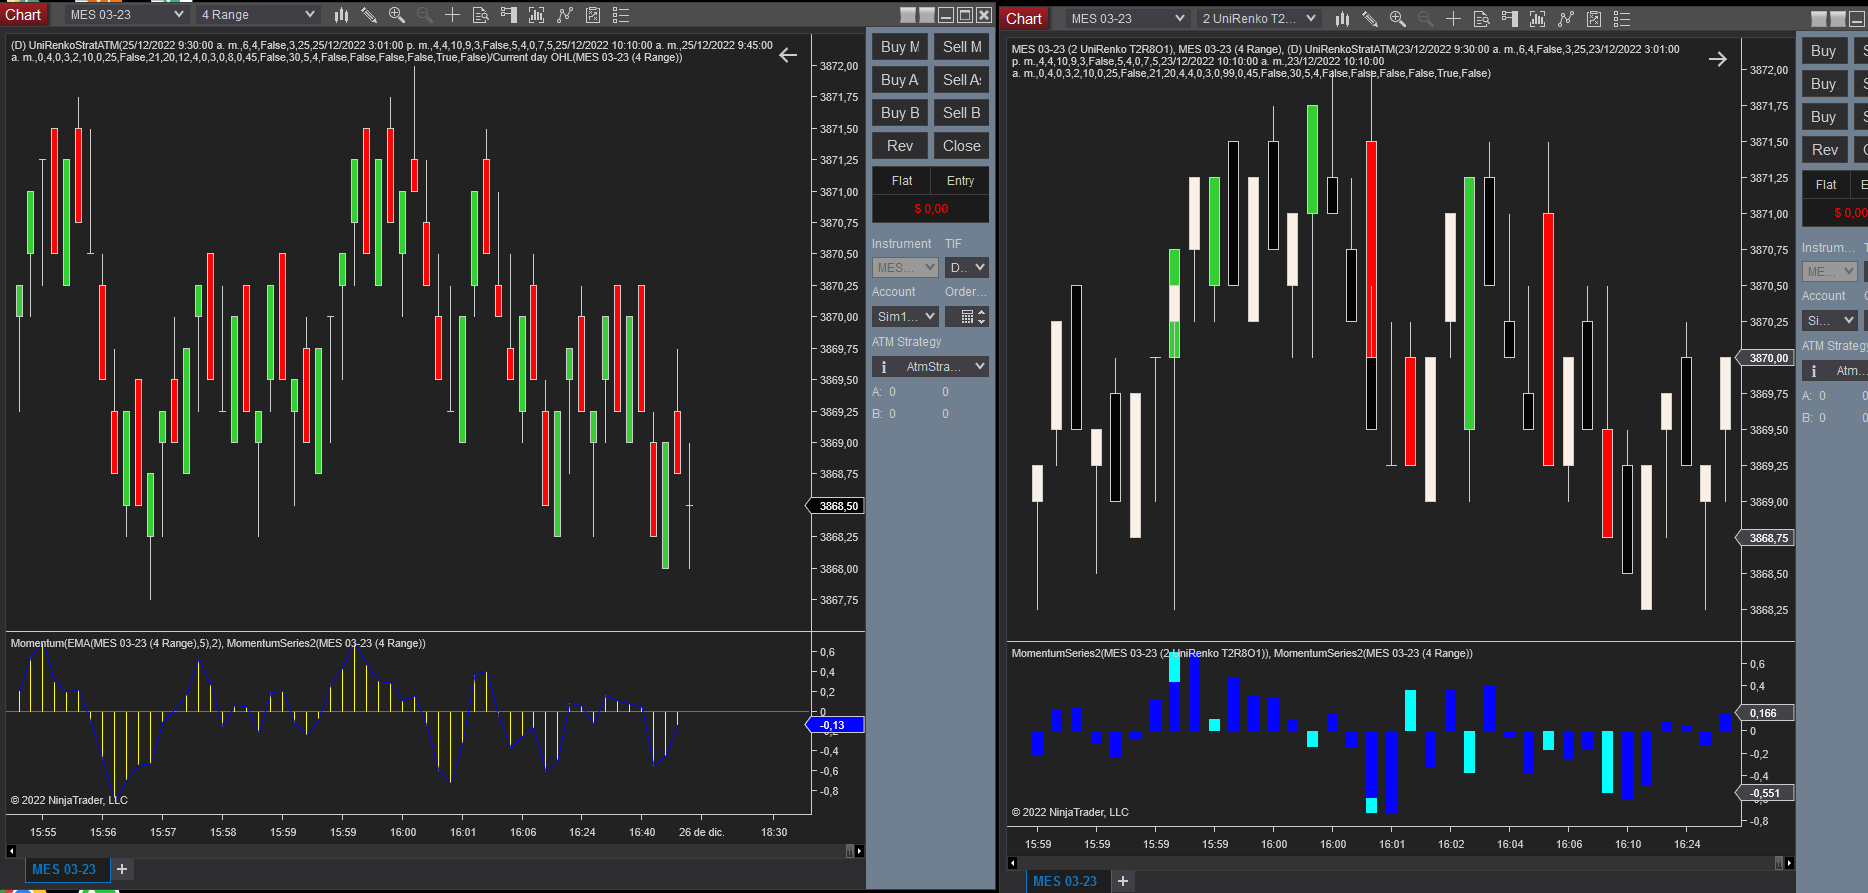Viewport: 1868px width, 893px height.
Task: Click Sell Market button in left trader
Action: [x=962, y=47]
